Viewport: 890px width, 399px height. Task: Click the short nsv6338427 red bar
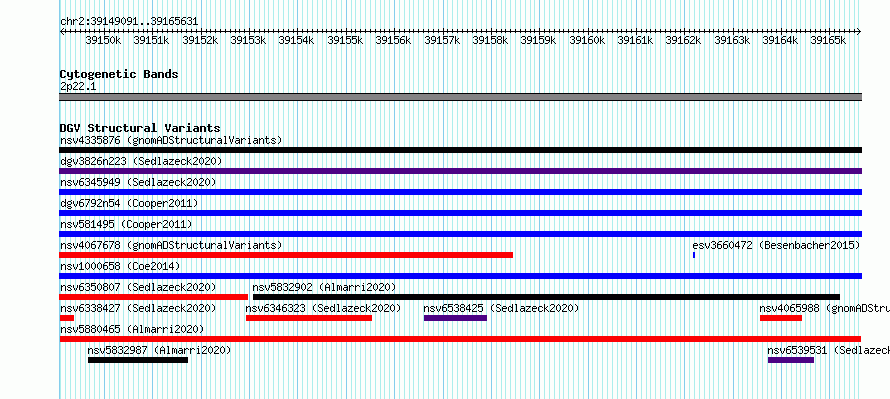click(67, 318)
